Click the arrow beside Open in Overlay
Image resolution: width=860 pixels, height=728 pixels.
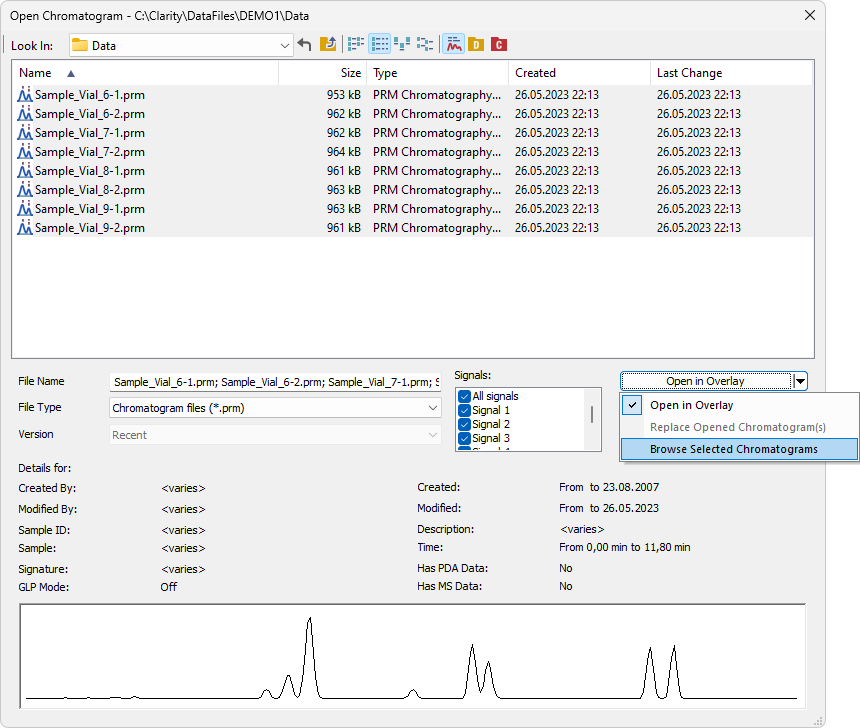tap(801, 381)
